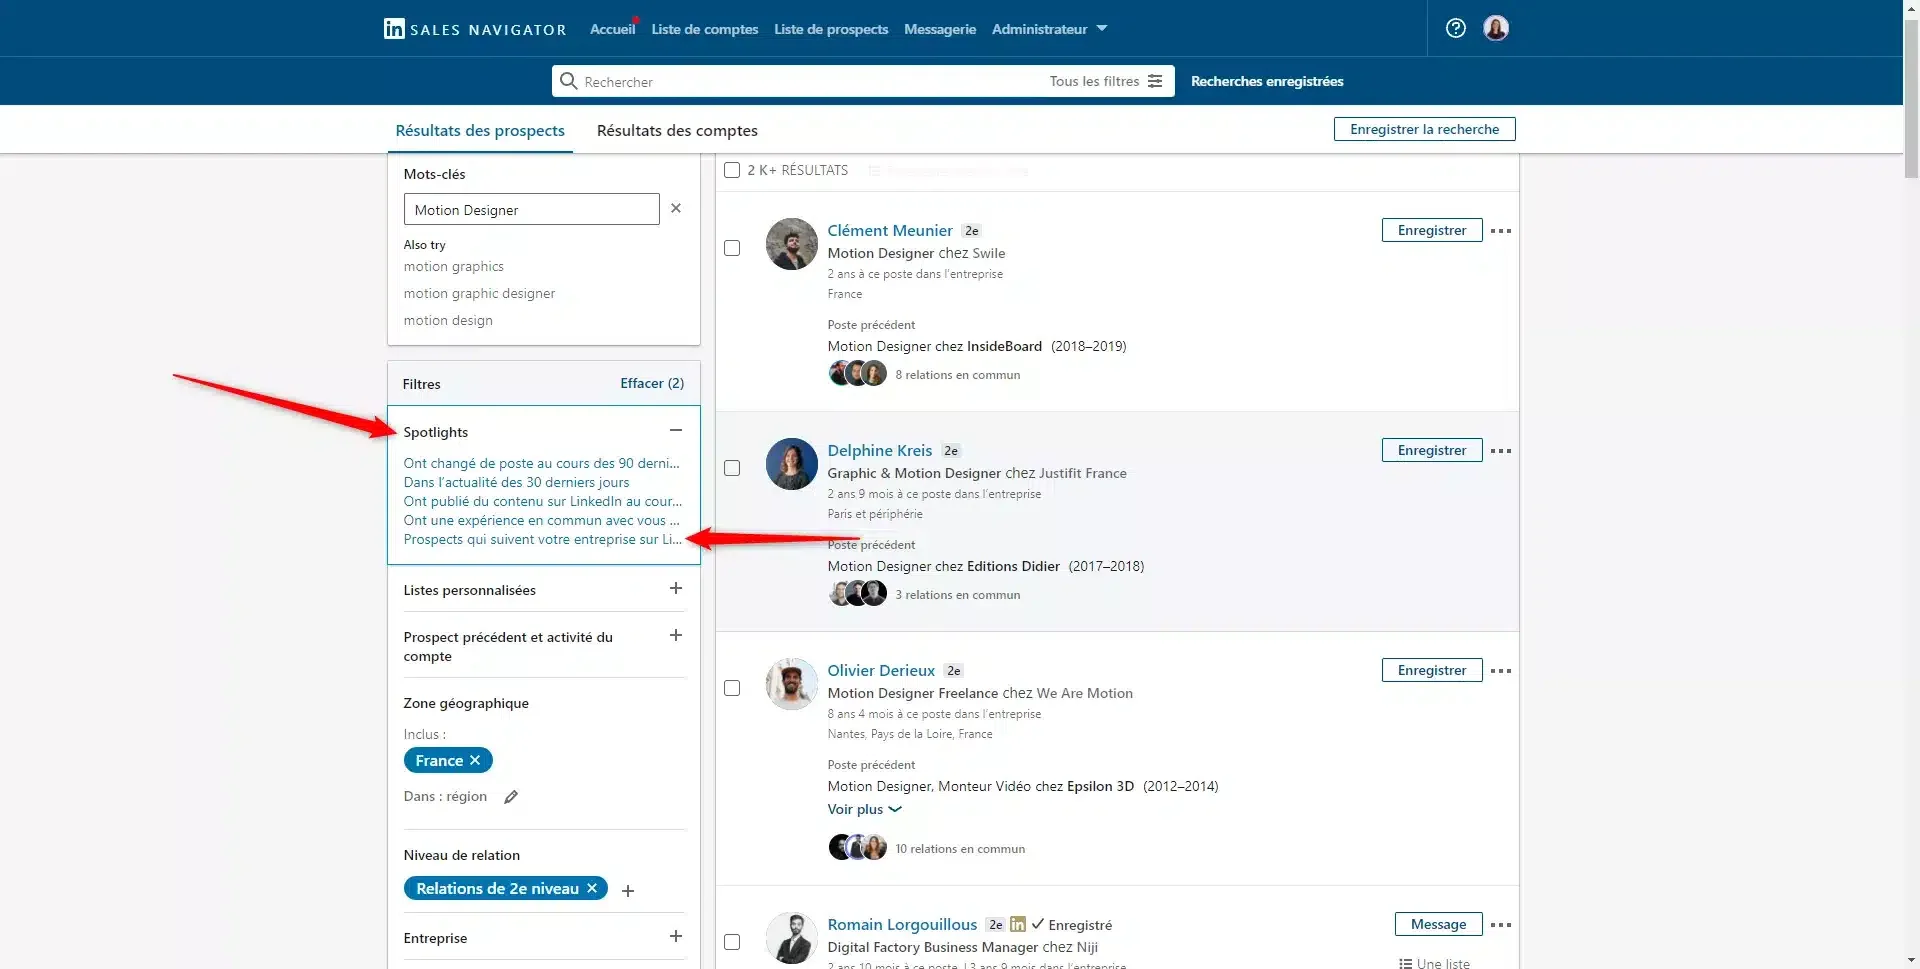Image resolution: width=1920 pixels, height=969 pixels.
Task: Try suggested keyword motion graphics
Action: click(453, 266)
